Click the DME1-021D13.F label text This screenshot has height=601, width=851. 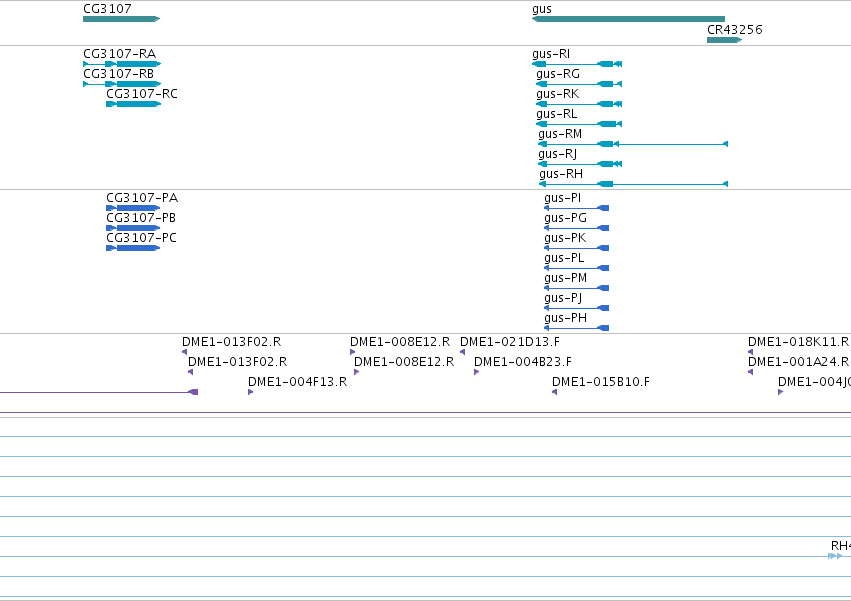(510, 342)
